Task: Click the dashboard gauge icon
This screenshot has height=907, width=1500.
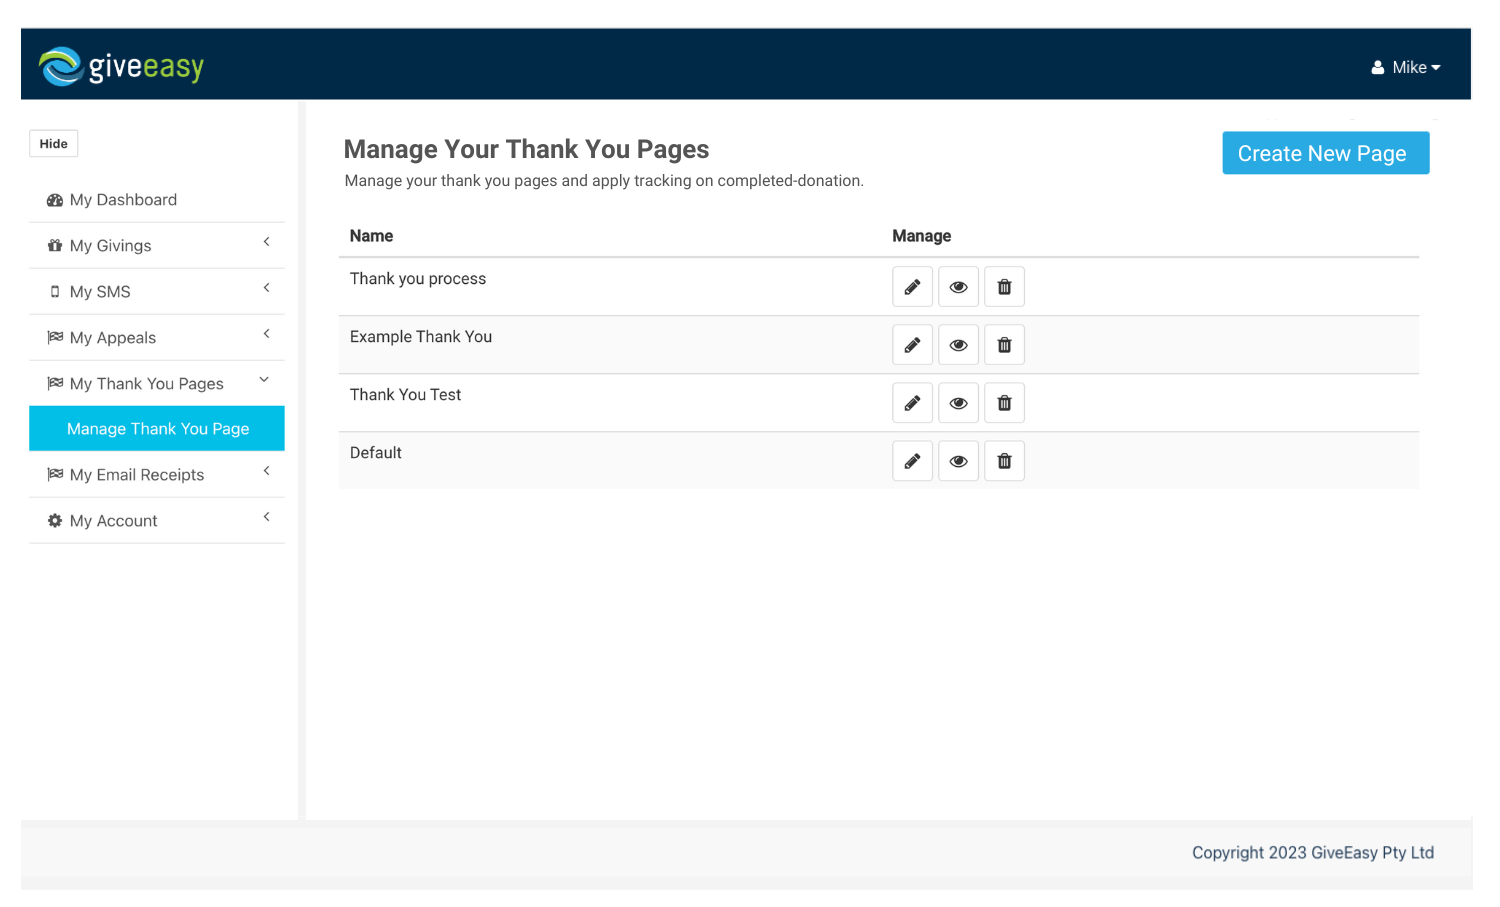Action: pos(55,200)
